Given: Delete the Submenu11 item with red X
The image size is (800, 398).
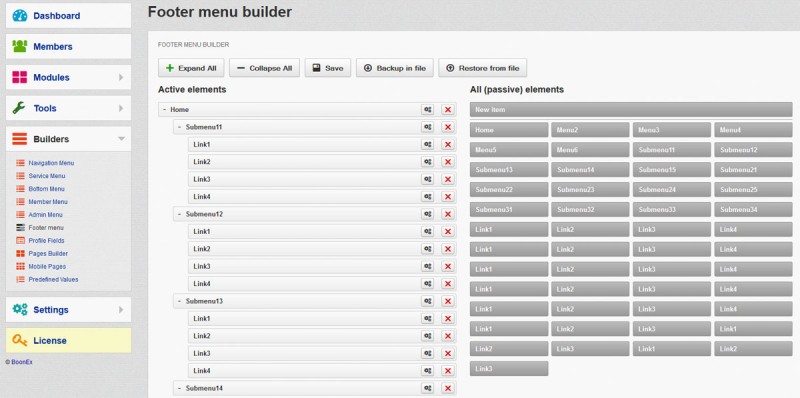Looking at the screenshot, I should (448, 127).
